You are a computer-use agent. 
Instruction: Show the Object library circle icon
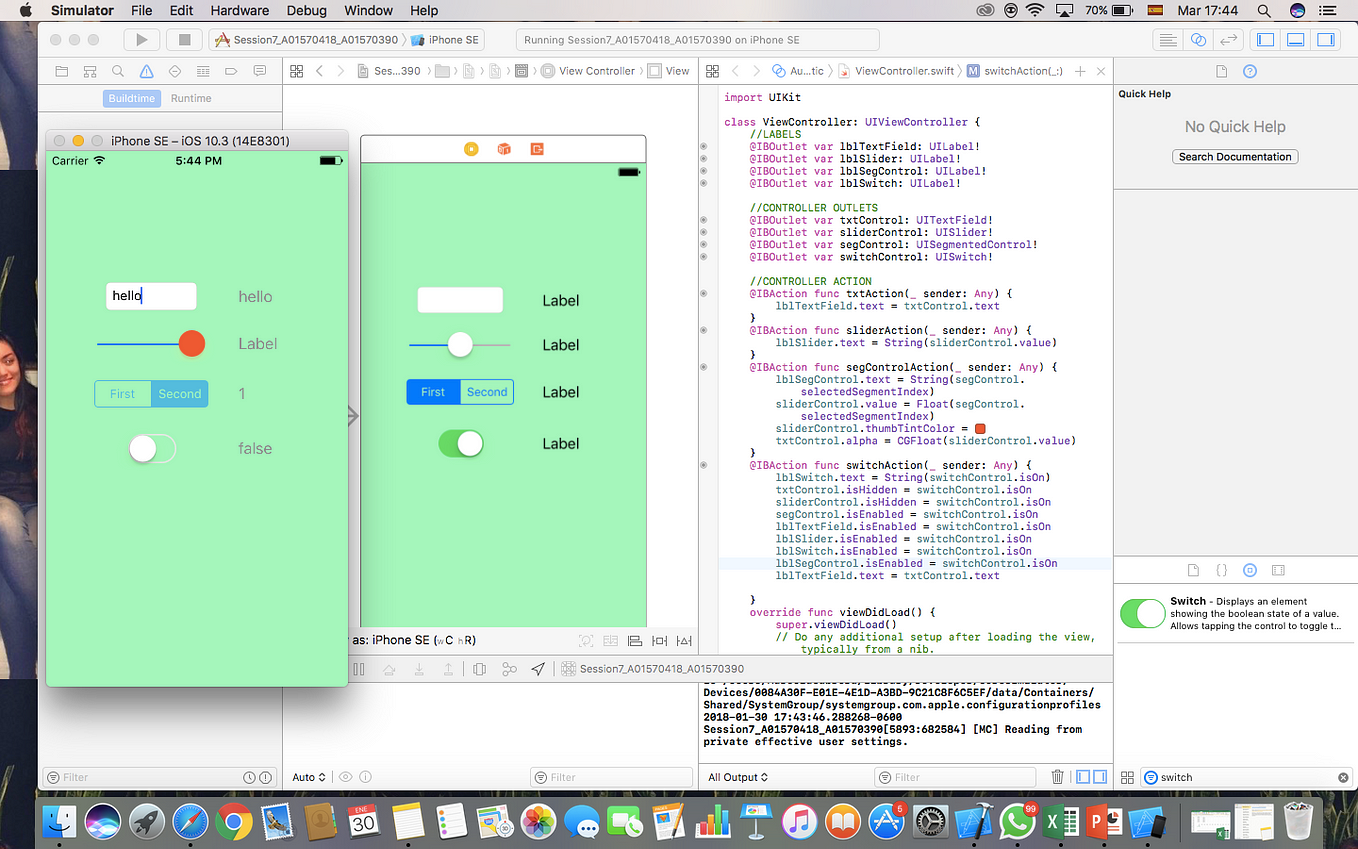tap(1249, 570)
